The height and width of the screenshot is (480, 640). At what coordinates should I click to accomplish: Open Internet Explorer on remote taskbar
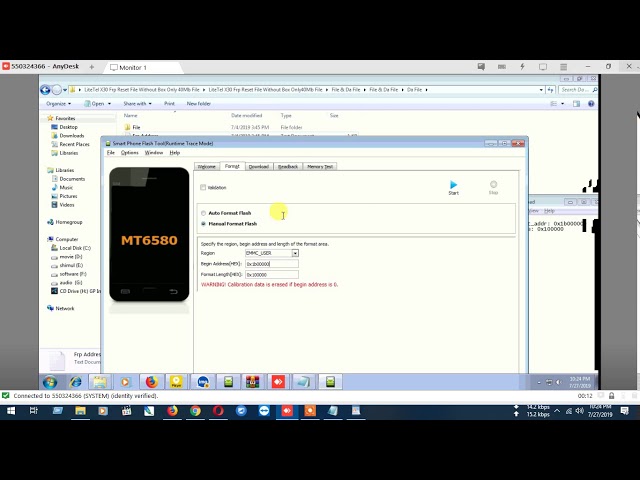pyautogui.click(x=76, y=382)
